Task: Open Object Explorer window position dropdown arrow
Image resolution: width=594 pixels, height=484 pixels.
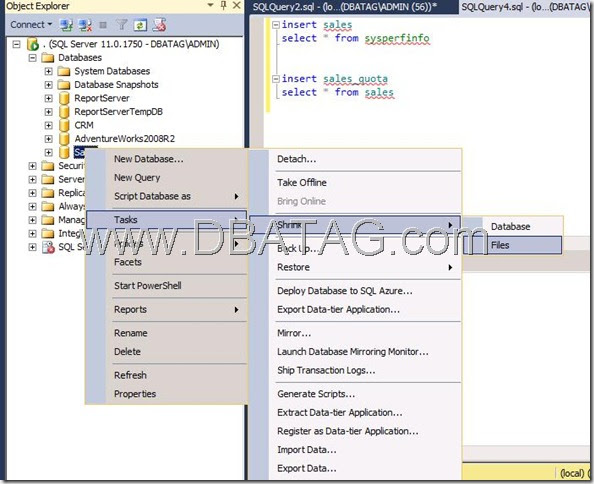Action: pyautogui.click(x=211, y=5)
